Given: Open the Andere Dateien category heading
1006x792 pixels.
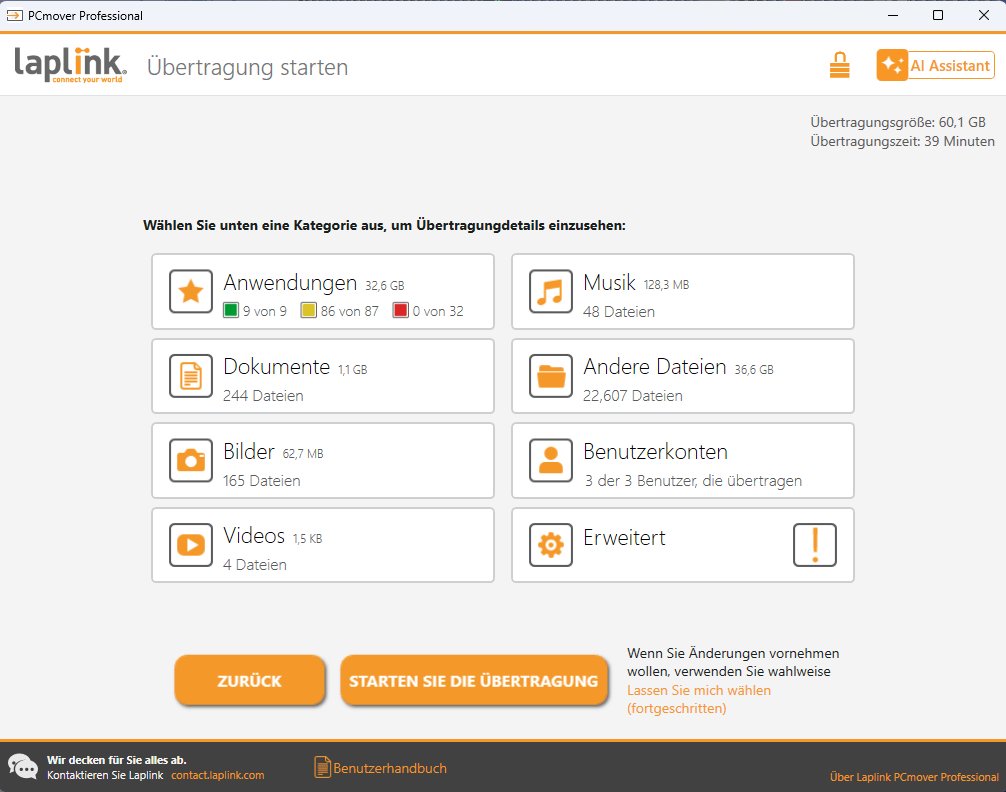Looking at the screenshot, I should tap(654, 366).
